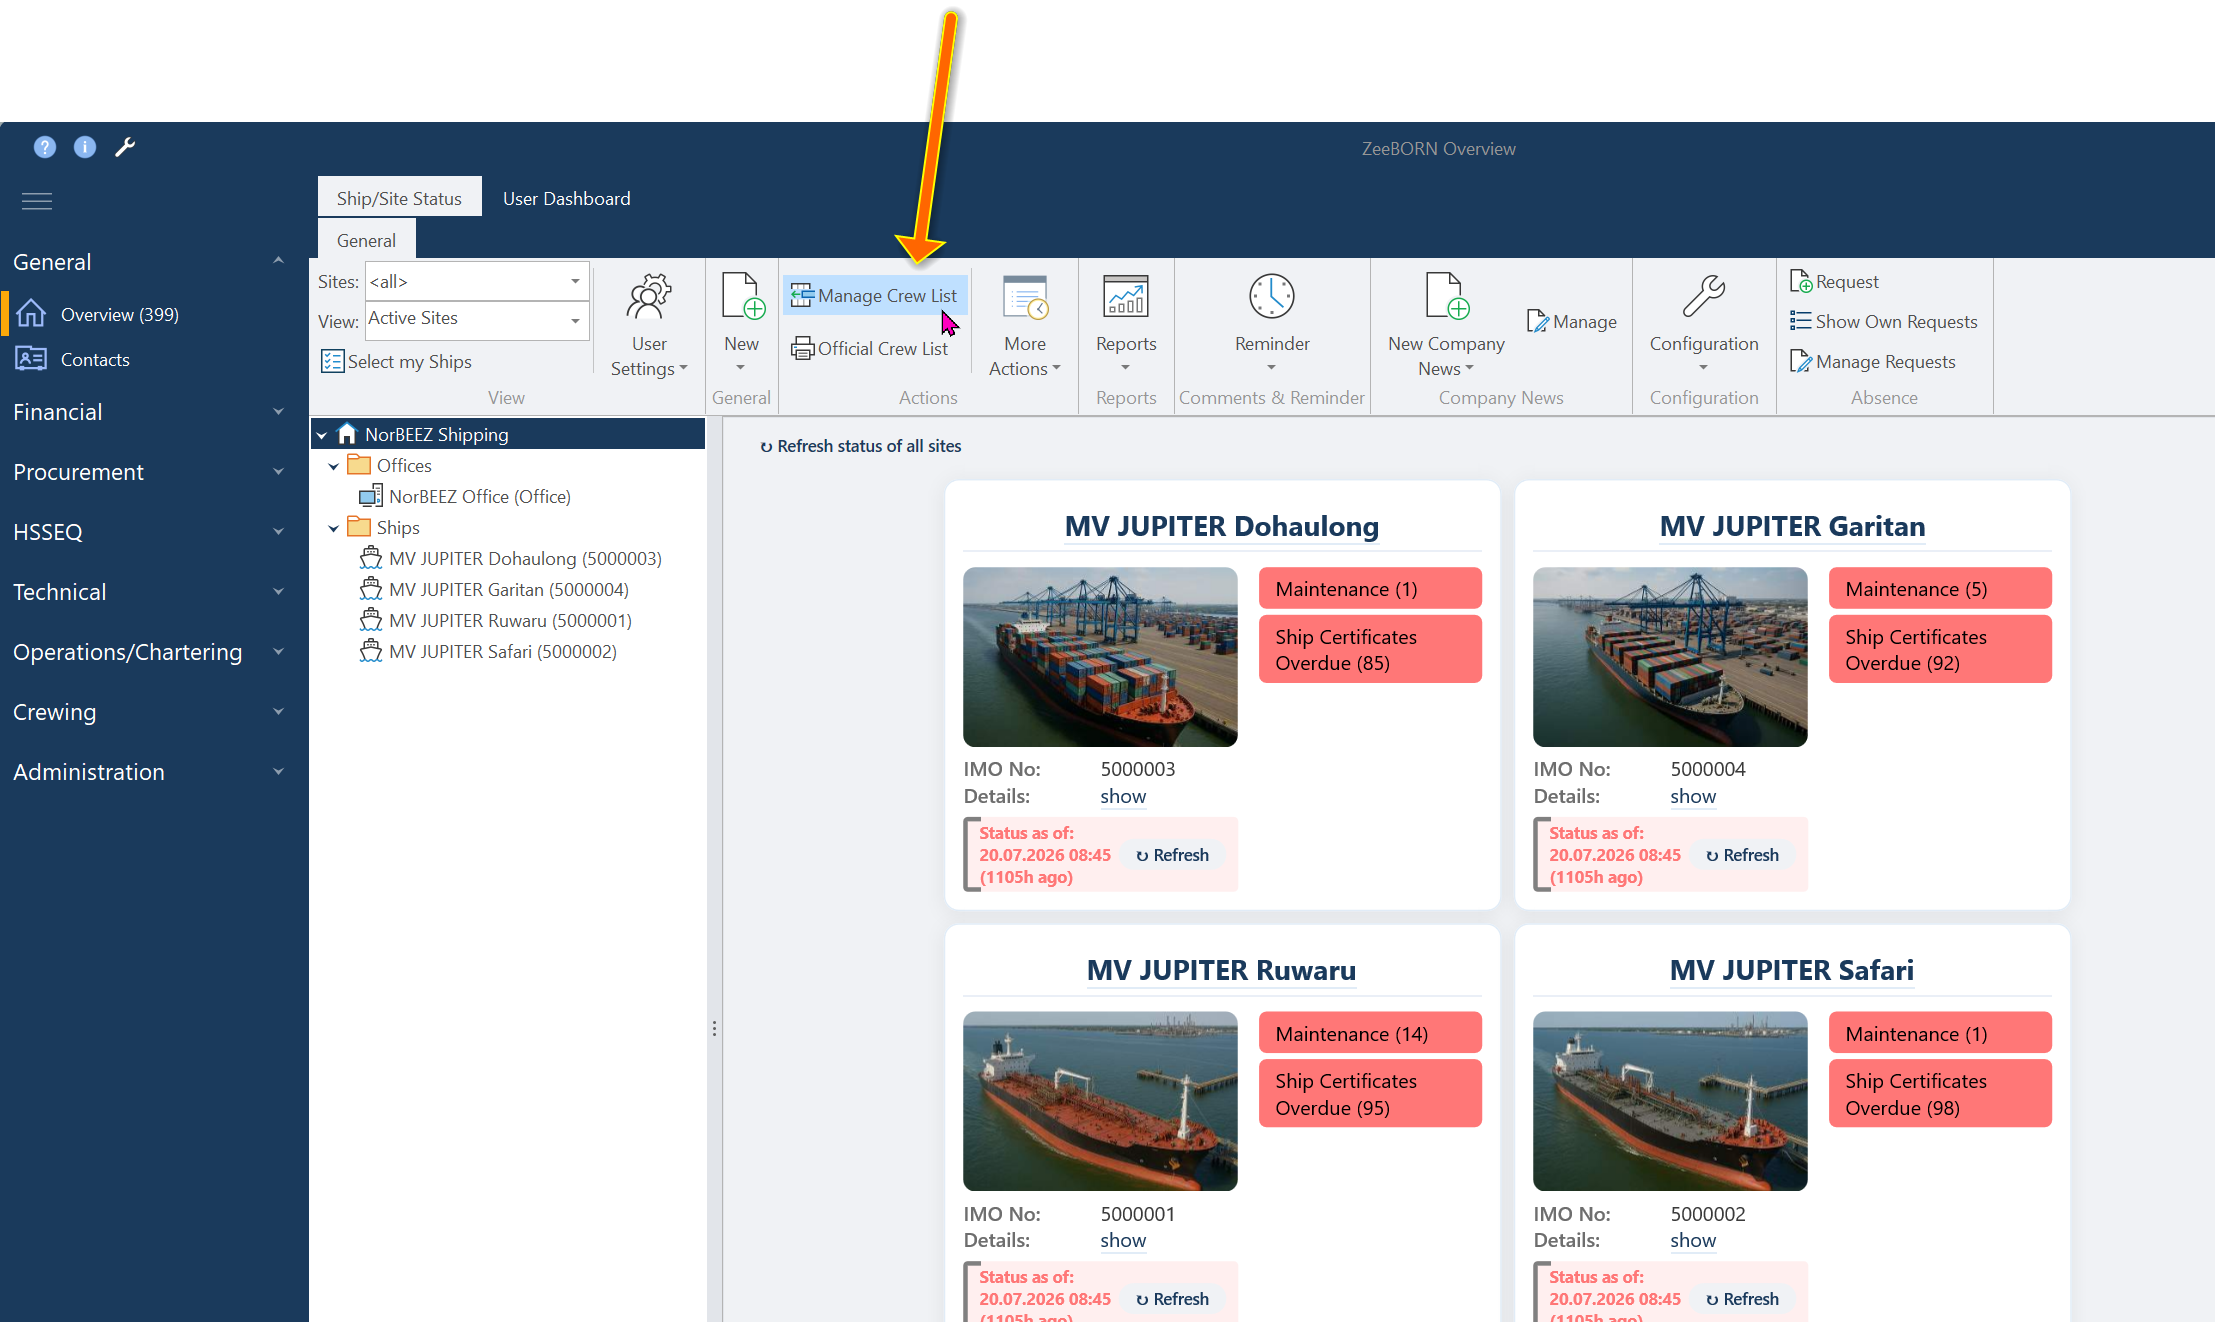Click Refresh status of all sites
The width and height of the screenshot is (2215, 1322).
(x=860, y=446)
